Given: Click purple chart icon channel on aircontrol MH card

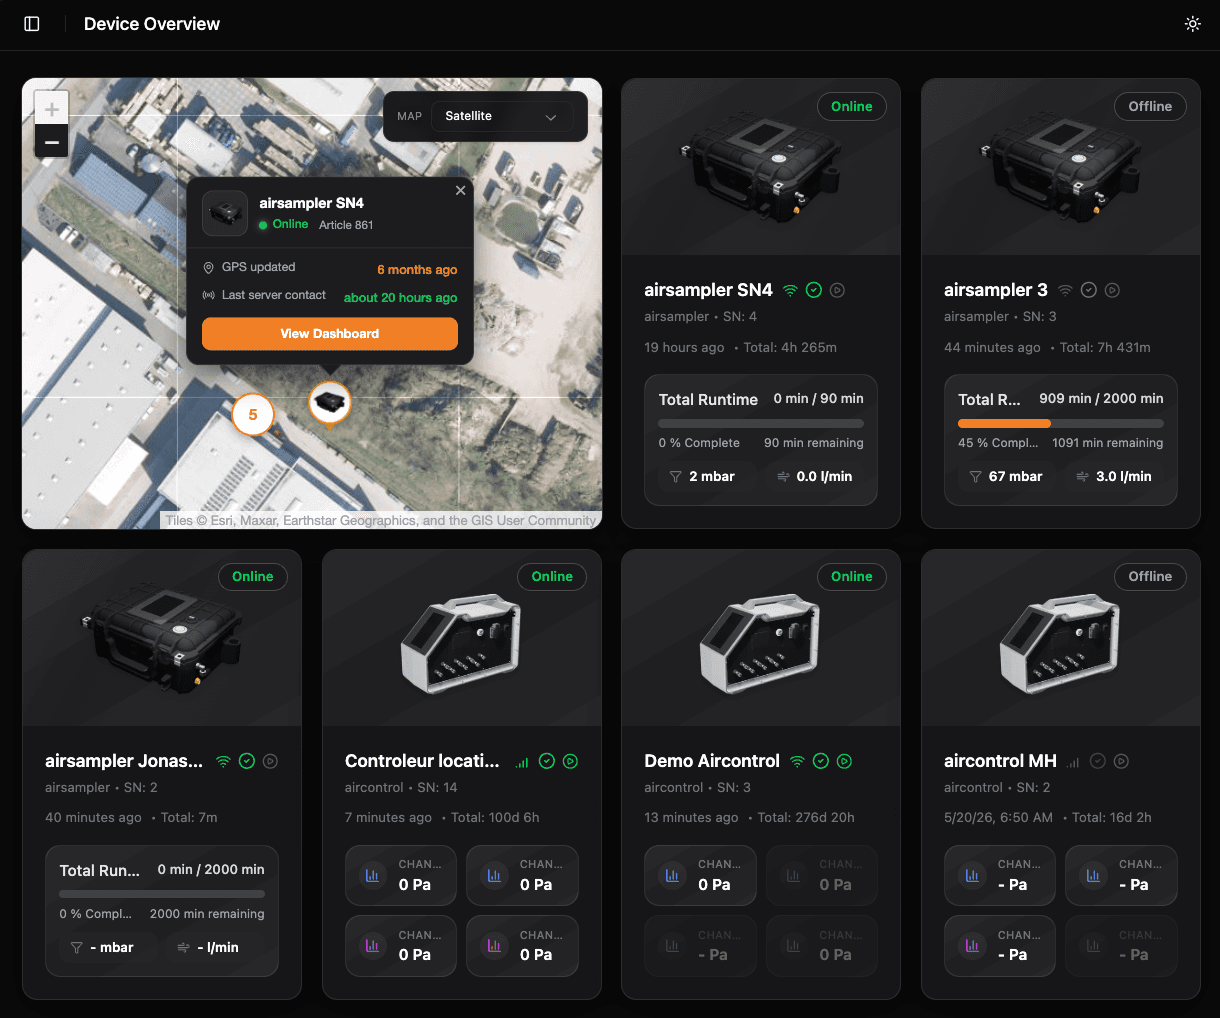Looking at the screenshot, I should [x=1000, y=945].
